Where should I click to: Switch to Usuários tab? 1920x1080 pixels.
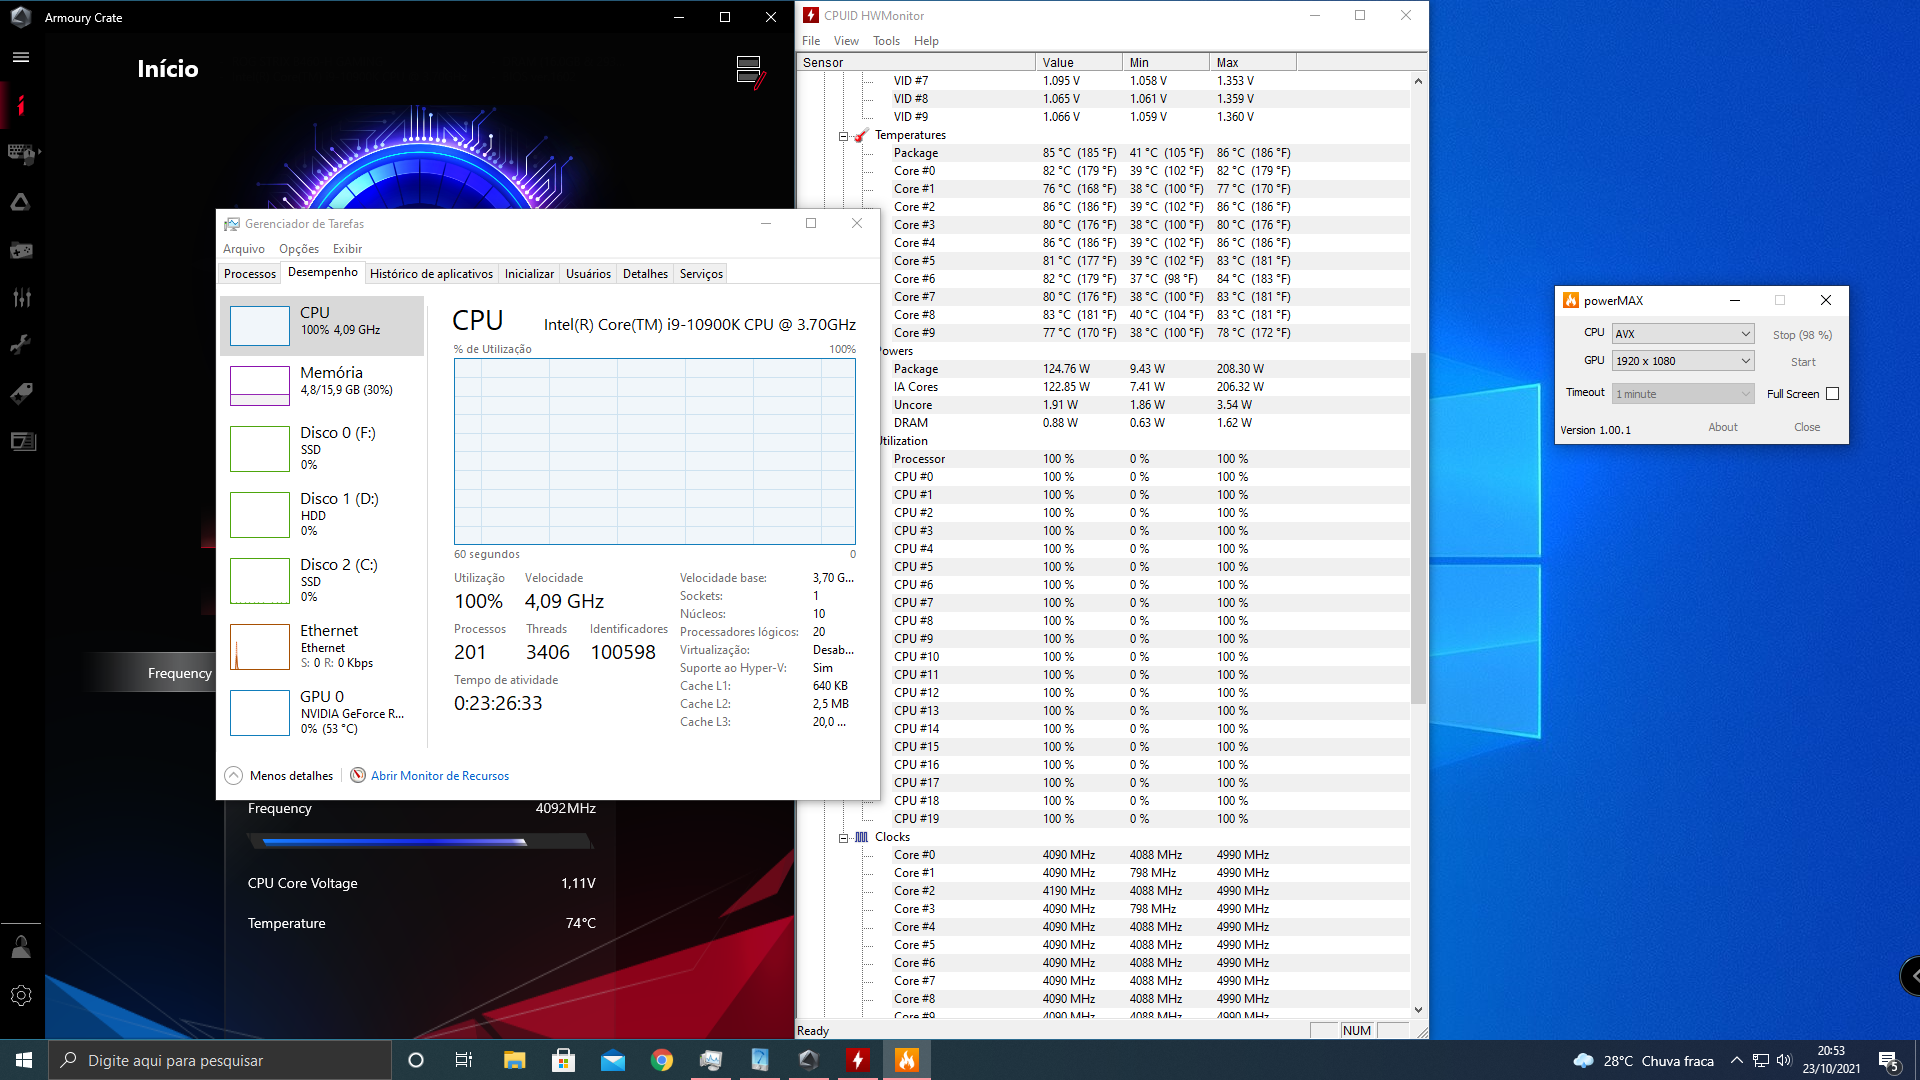[x=588, y=274]
